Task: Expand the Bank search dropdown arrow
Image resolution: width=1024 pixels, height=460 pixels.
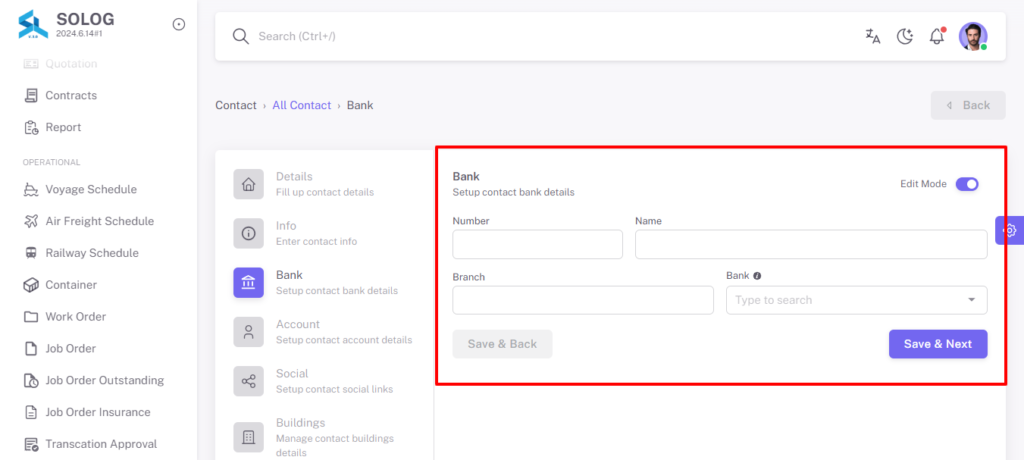Action: coord(972,300)
